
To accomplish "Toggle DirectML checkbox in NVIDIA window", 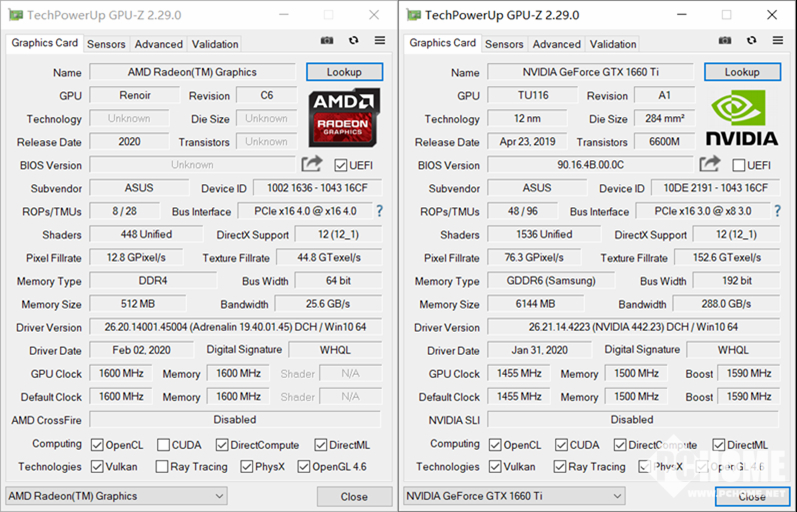I will [718, 445].
